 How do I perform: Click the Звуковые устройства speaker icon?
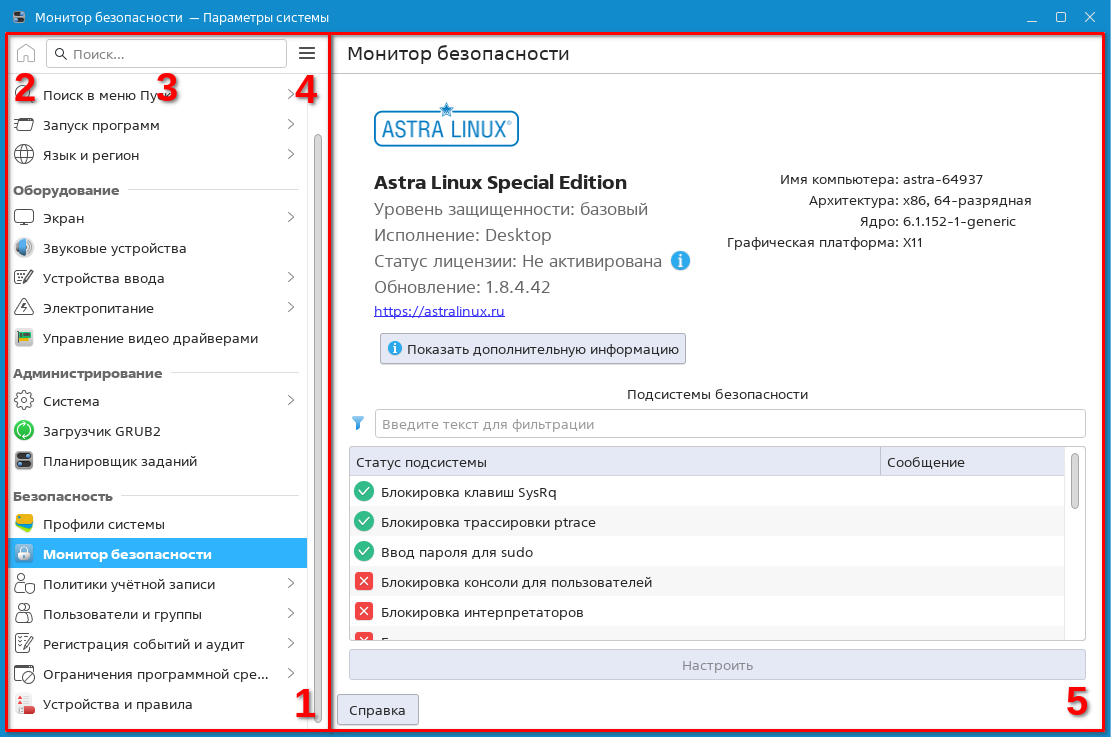click(x=25, y=248)
